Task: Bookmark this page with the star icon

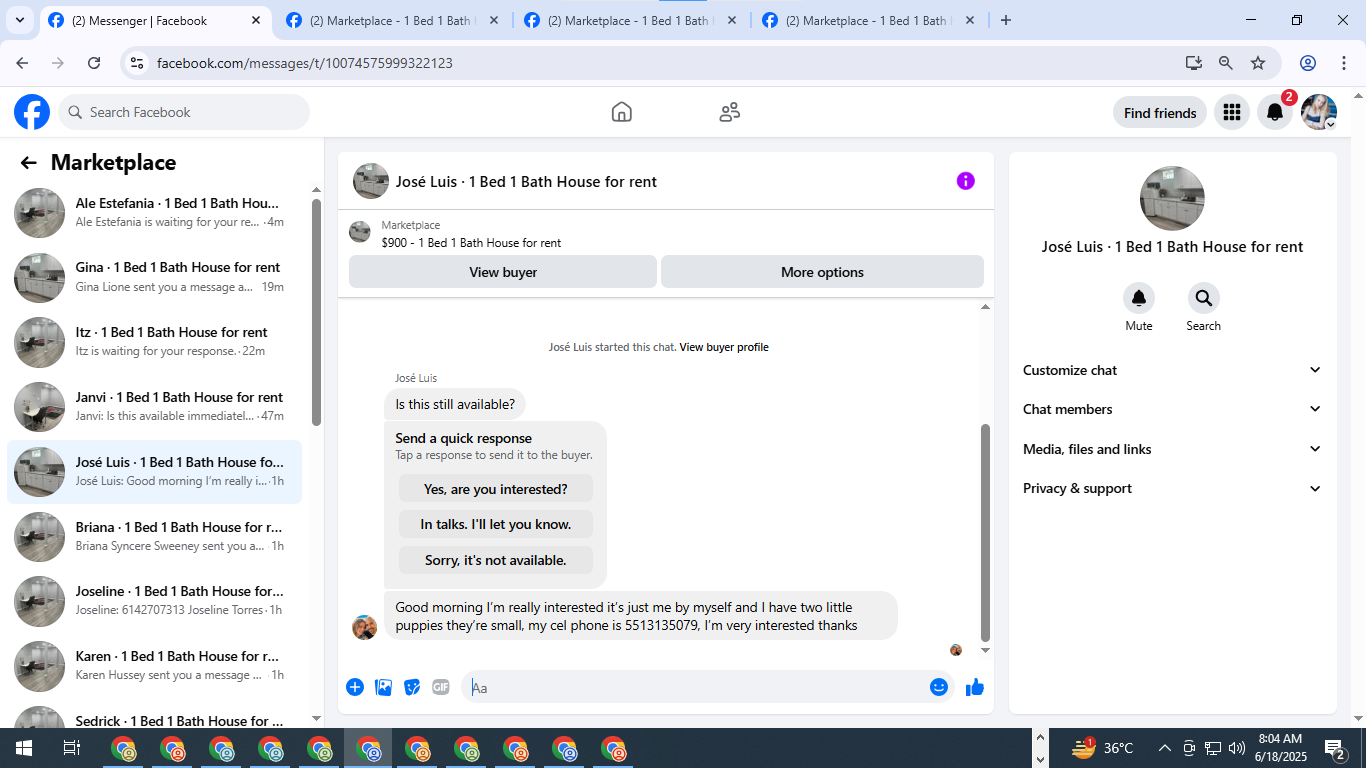Action: click(1258, 63)
